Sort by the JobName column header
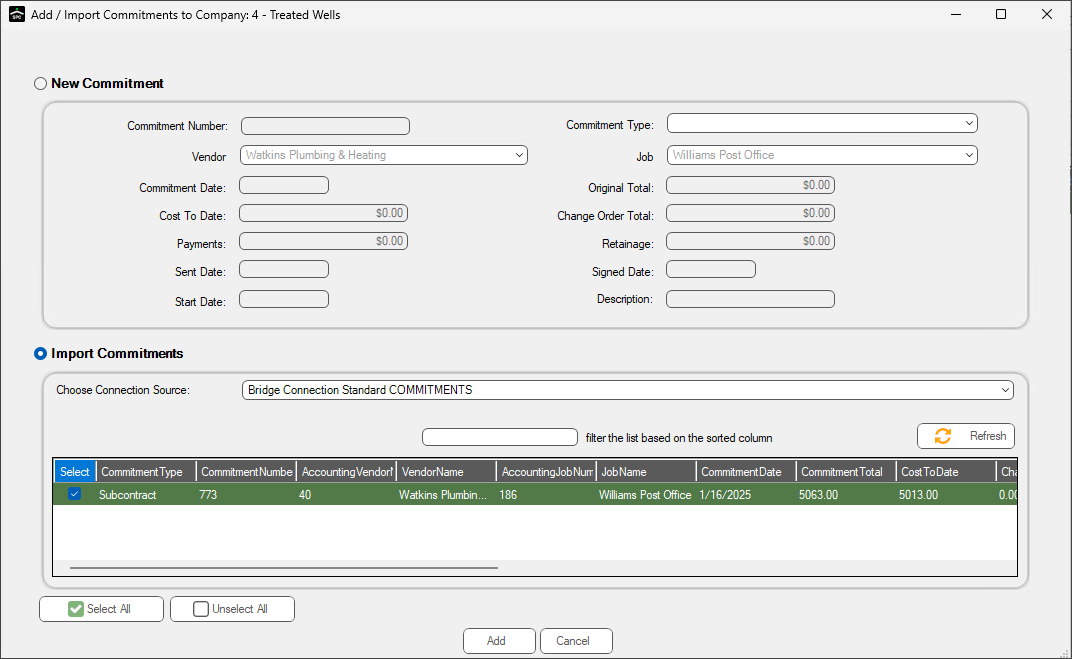Screen dimensions: 1072x659 [x=645, y=472]
